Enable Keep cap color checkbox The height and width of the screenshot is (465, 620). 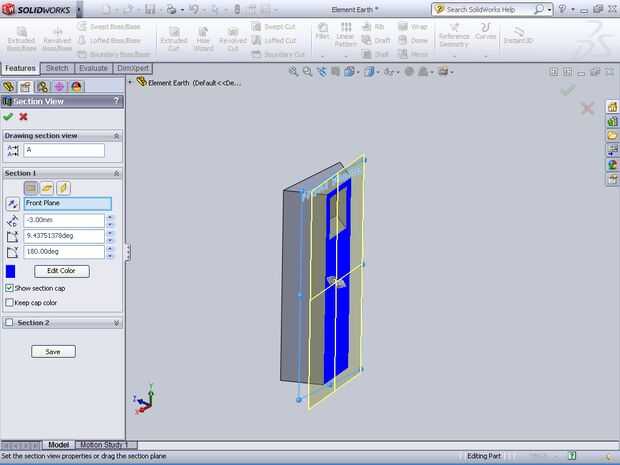click(9, 302)
